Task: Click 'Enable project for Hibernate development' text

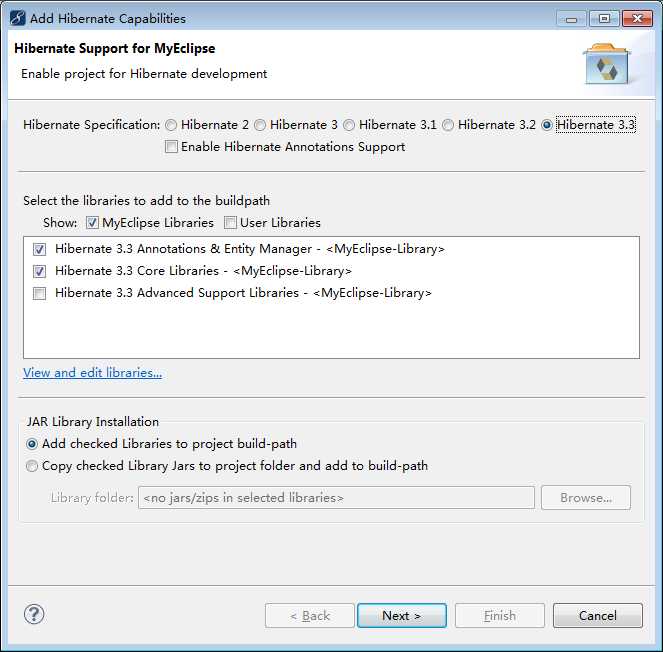Action: click(x=144, y=74)
